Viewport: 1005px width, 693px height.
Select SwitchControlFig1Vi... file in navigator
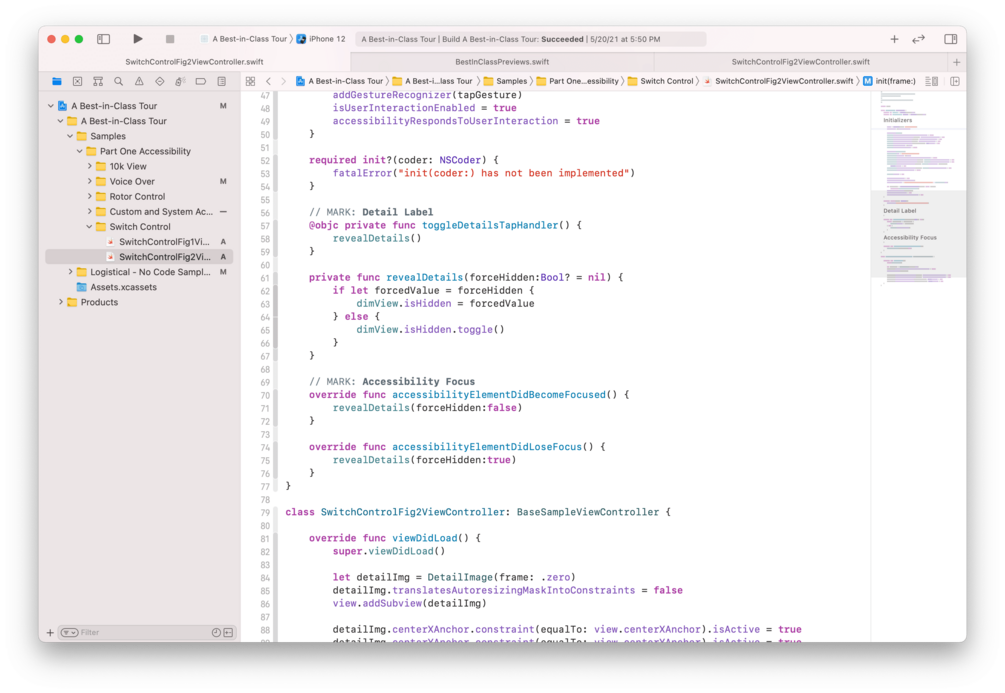164,242
